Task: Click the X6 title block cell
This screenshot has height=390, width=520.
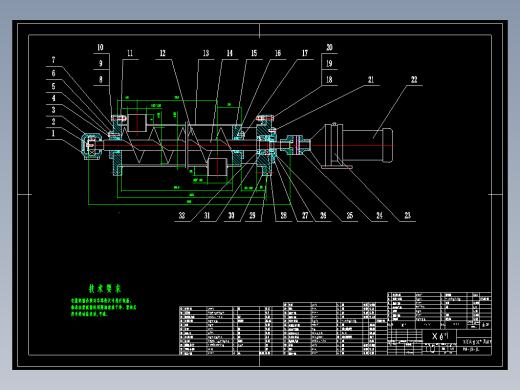Action: pos(440,336)
